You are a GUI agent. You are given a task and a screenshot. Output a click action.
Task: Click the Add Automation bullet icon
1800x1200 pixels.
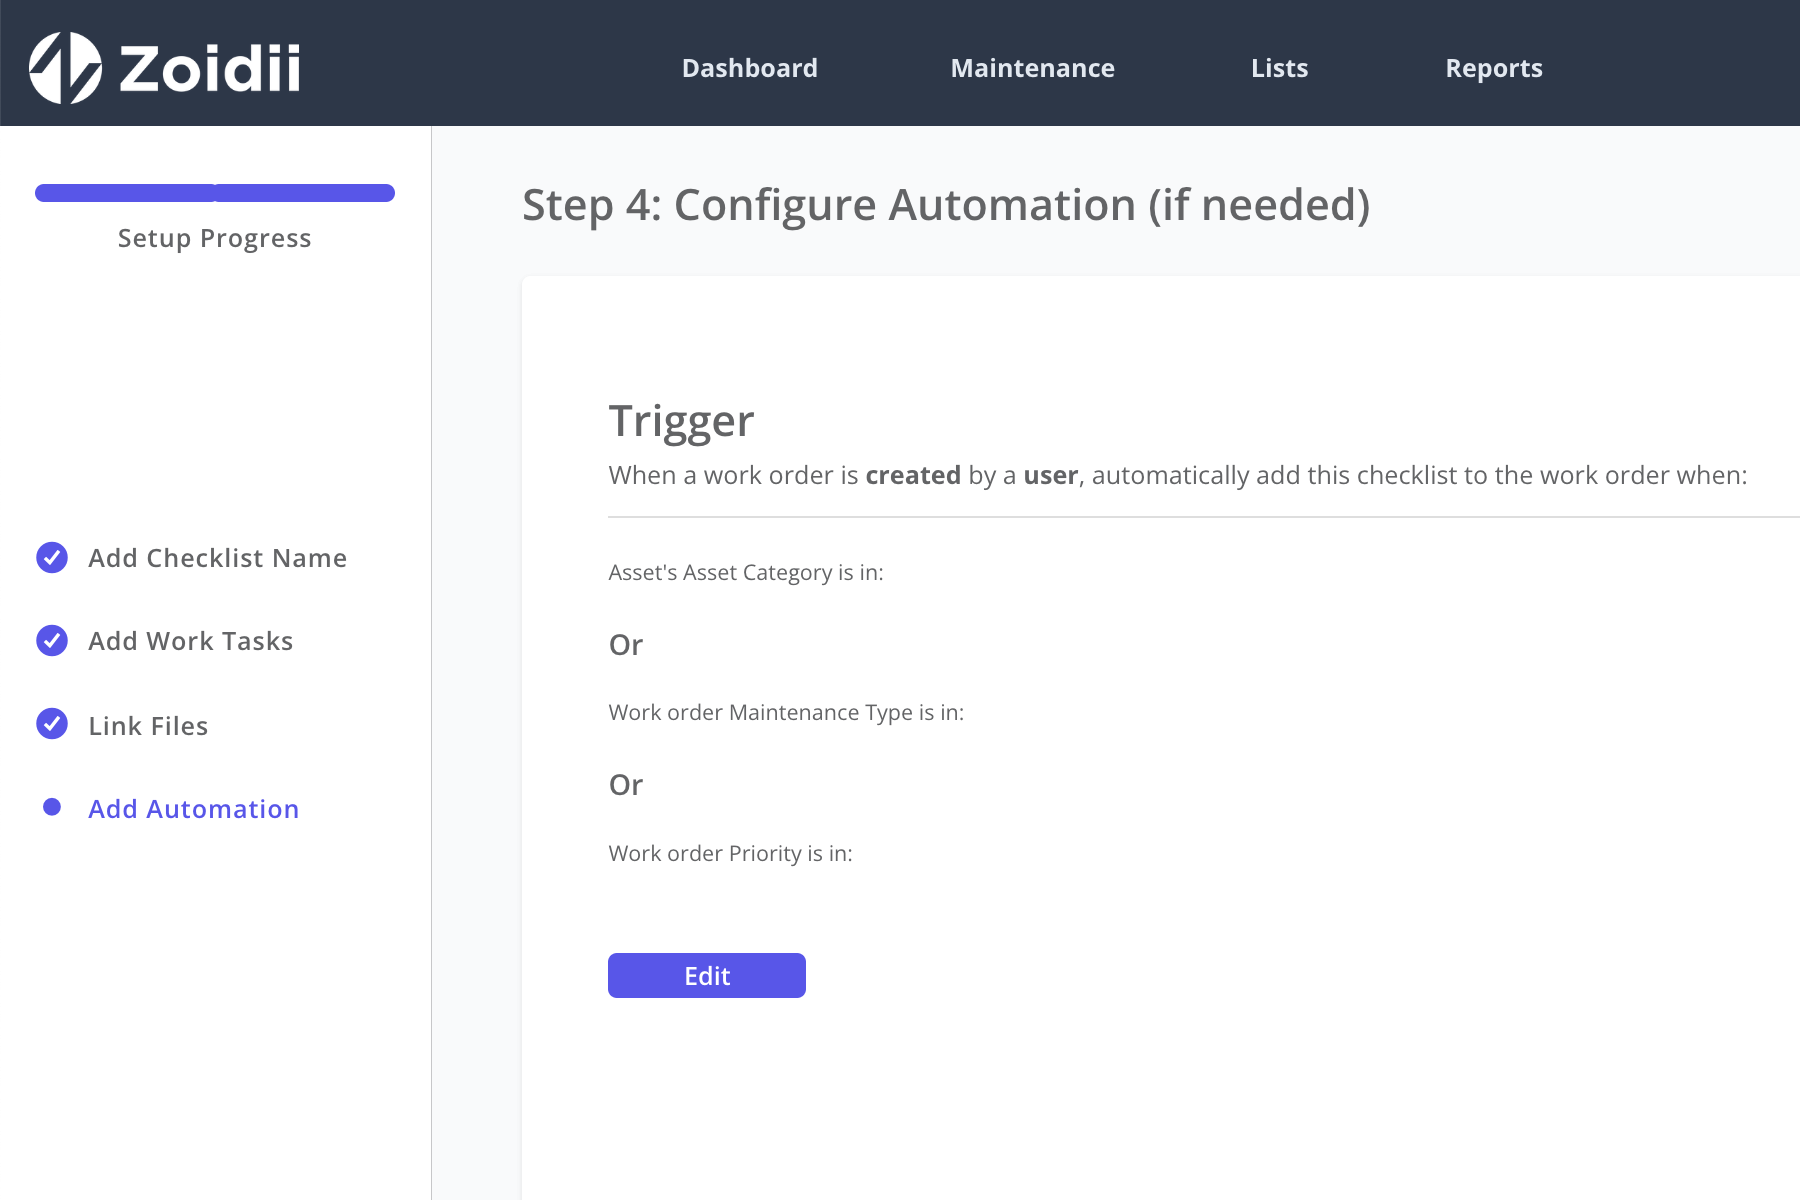coord(52,807)
